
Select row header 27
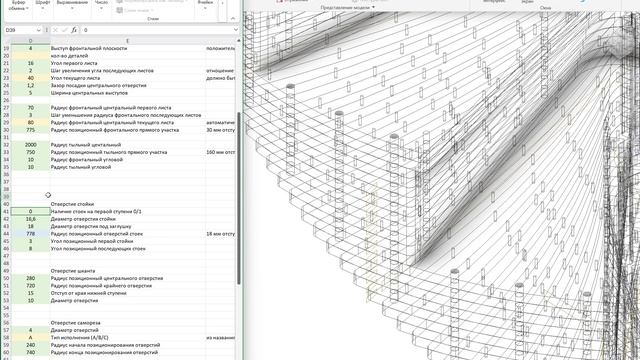[6, 108]
